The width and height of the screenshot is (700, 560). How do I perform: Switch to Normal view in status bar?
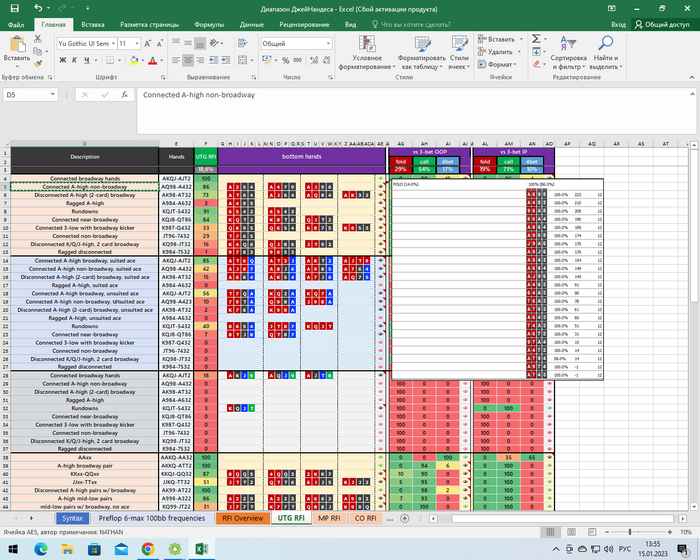(x=550, y=532)
